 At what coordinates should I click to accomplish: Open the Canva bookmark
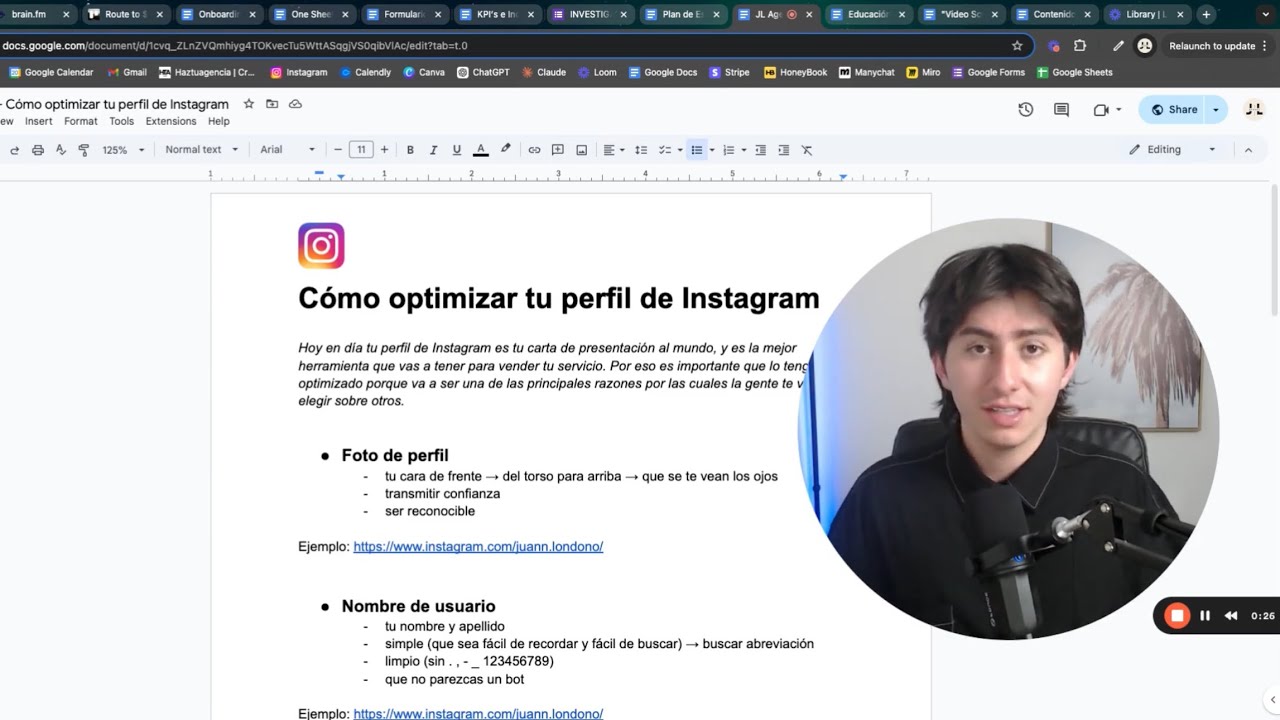424,72
